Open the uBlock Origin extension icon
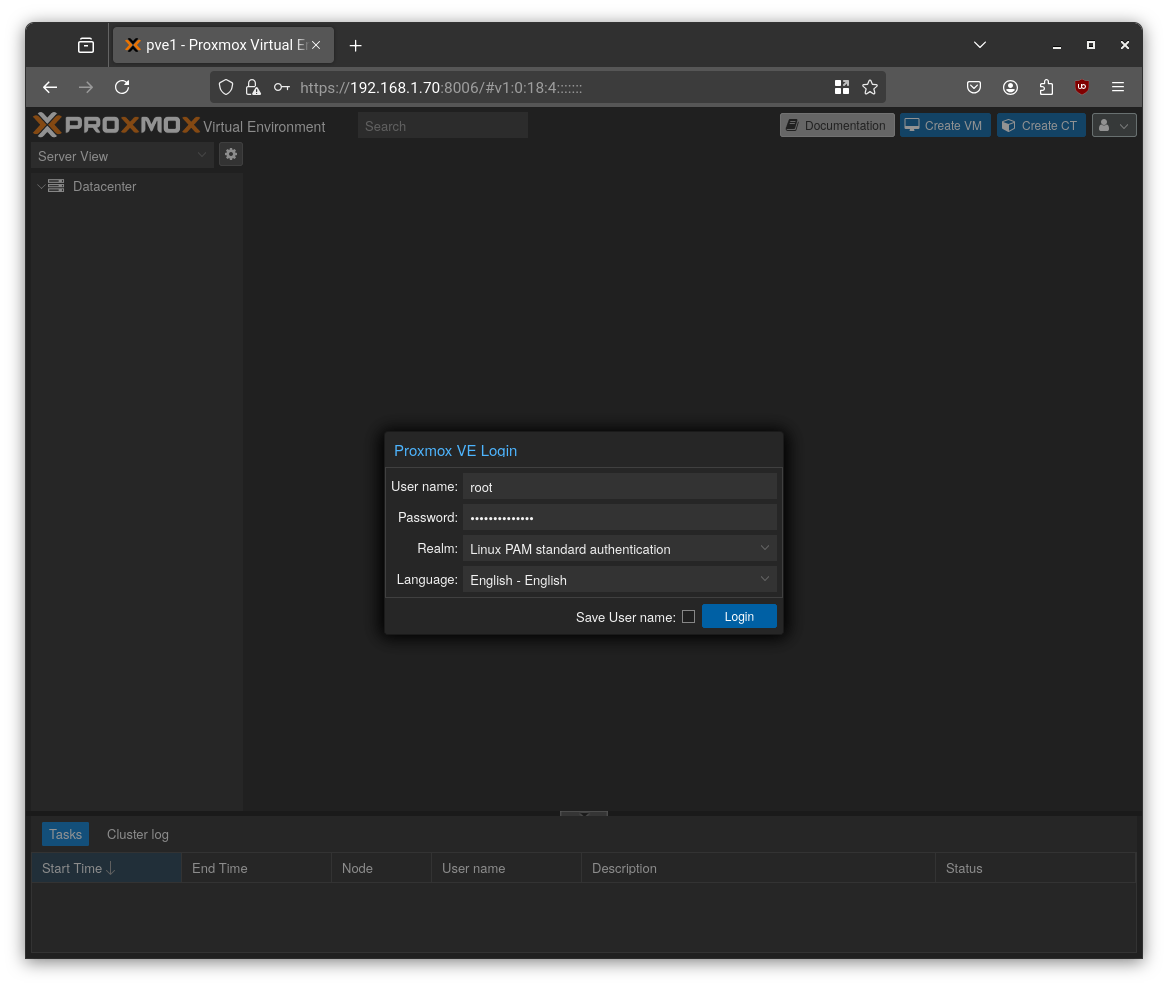The height and width of the screenshot is (987, 1168). click(x=1081, y=87)
